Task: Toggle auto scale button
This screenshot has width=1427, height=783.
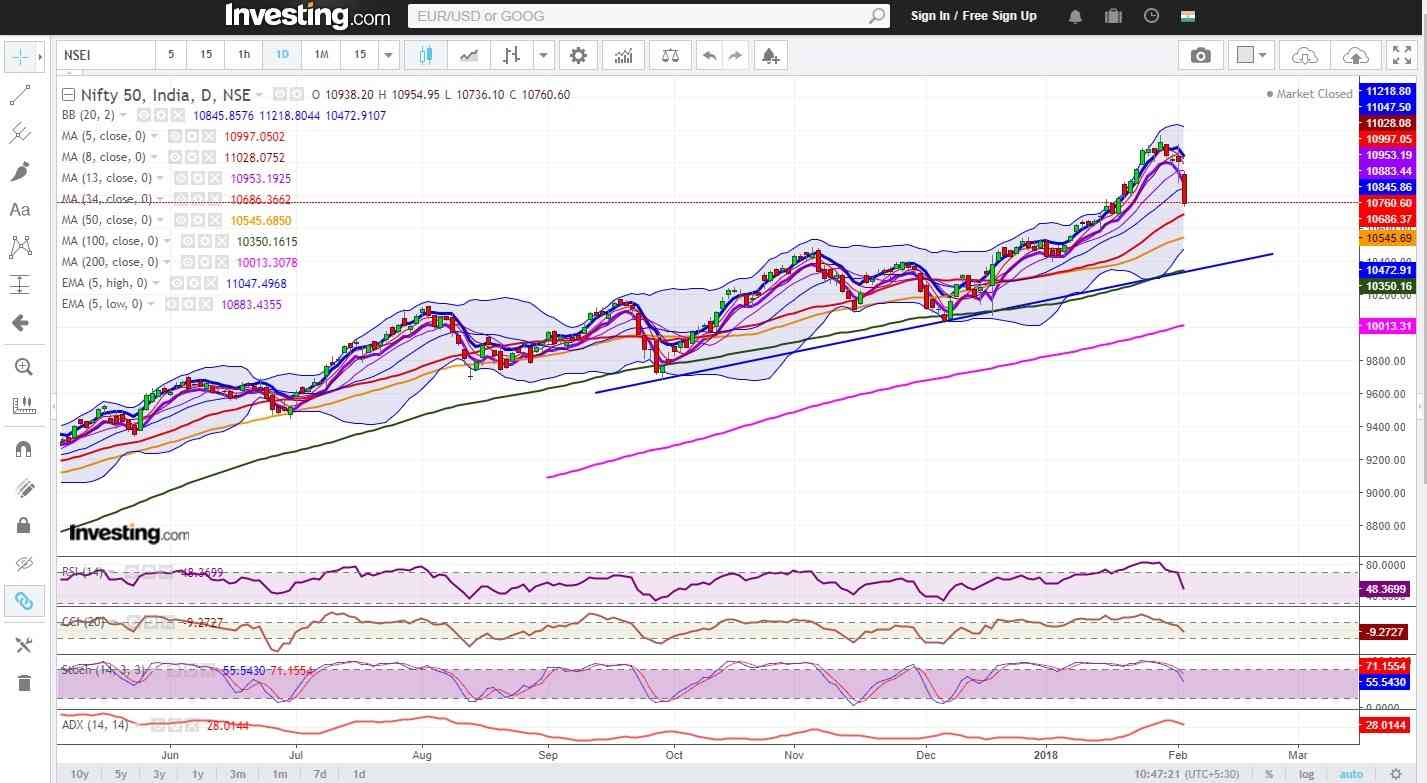Action: tap(1351, 774)
